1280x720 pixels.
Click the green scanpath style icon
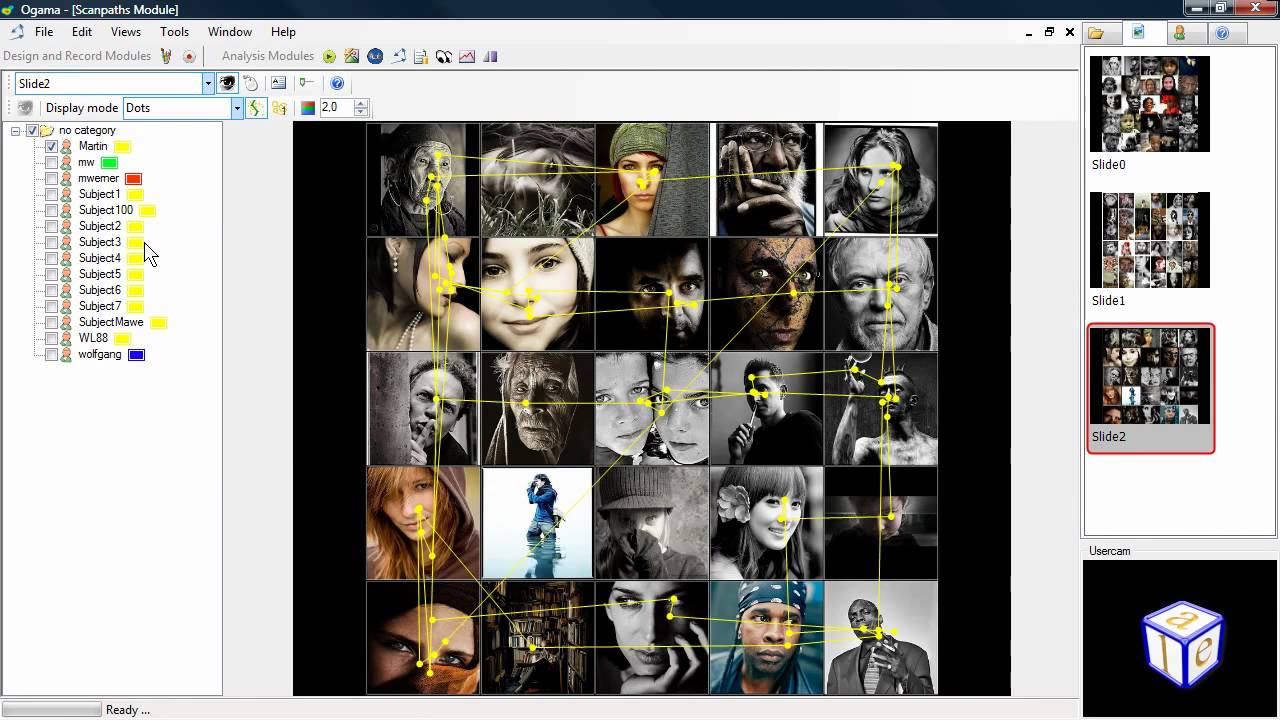click(x=256, y=108)
